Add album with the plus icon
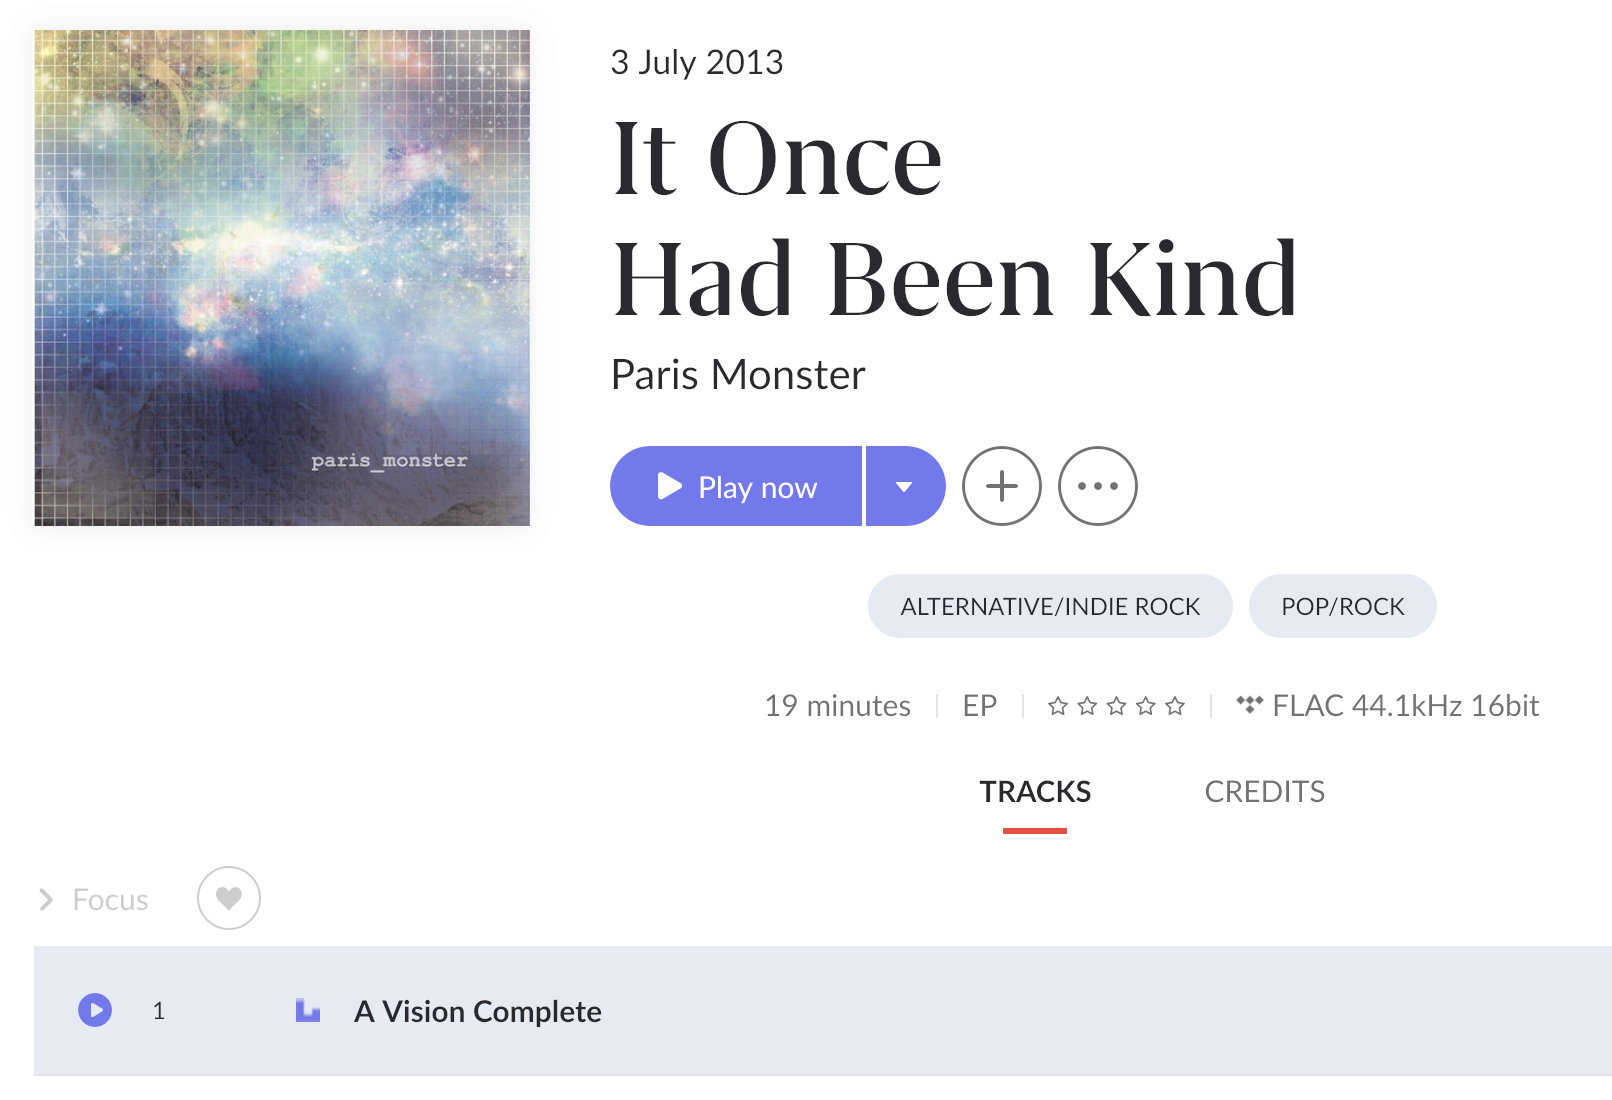This screenshot has height=1100, width=1612. coord(1002,486)
